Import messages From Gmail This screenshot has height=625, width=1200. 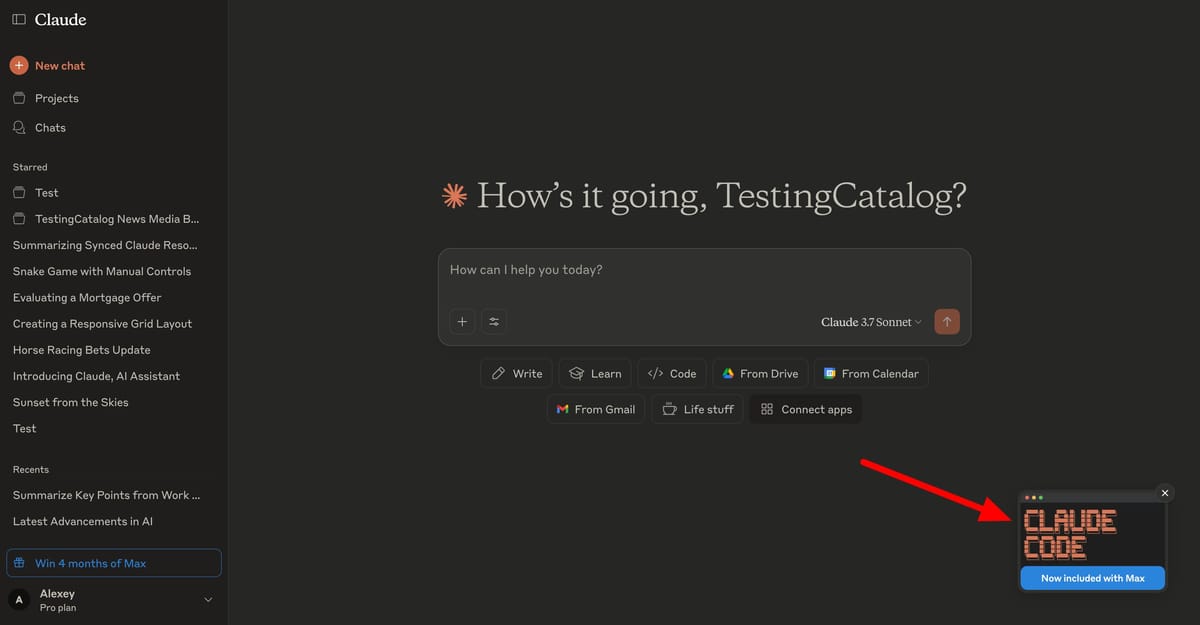tap(596, 409)
